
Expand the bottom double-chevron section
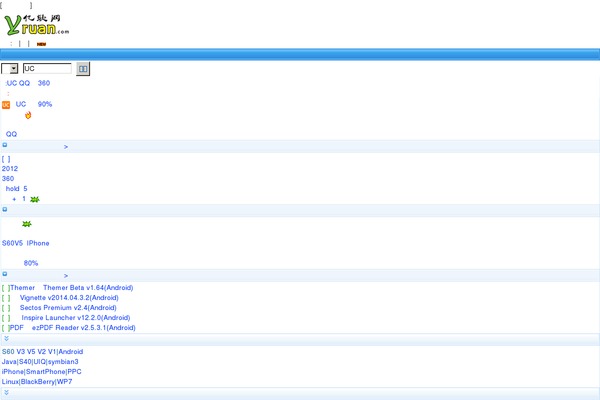click(x=7, y=392)
